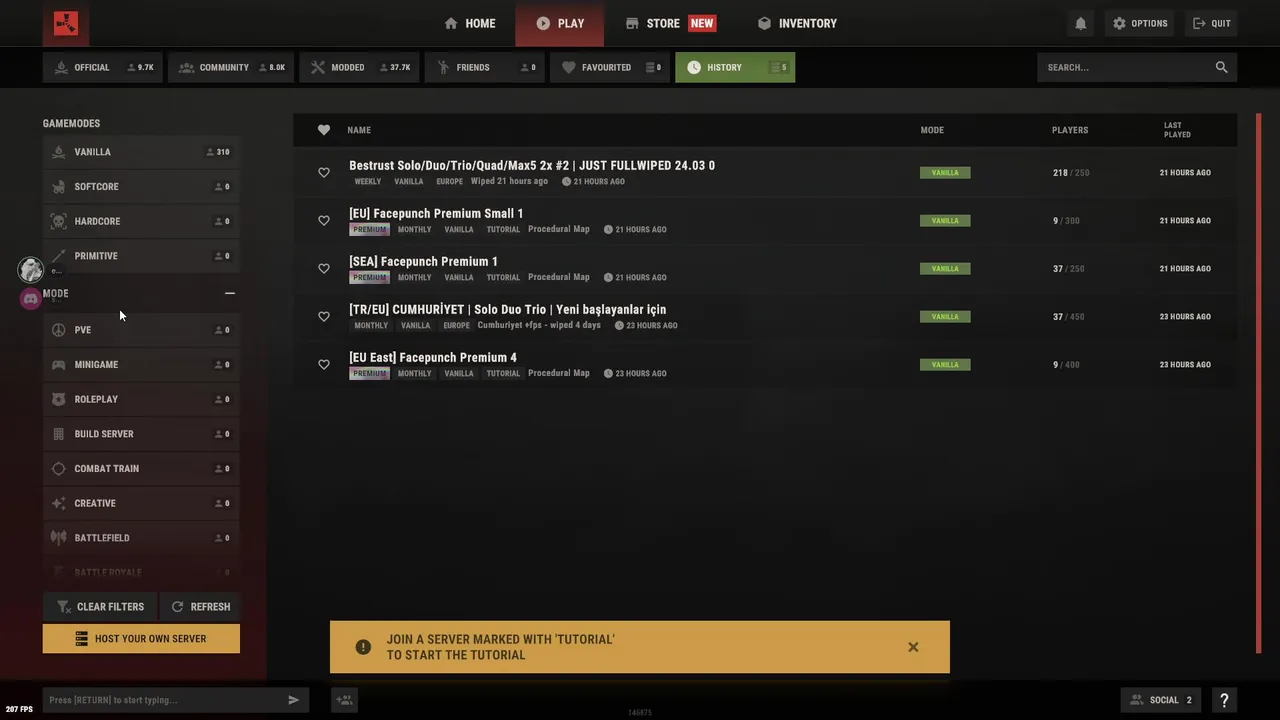Click search magnifier icon

point(1221,67)
